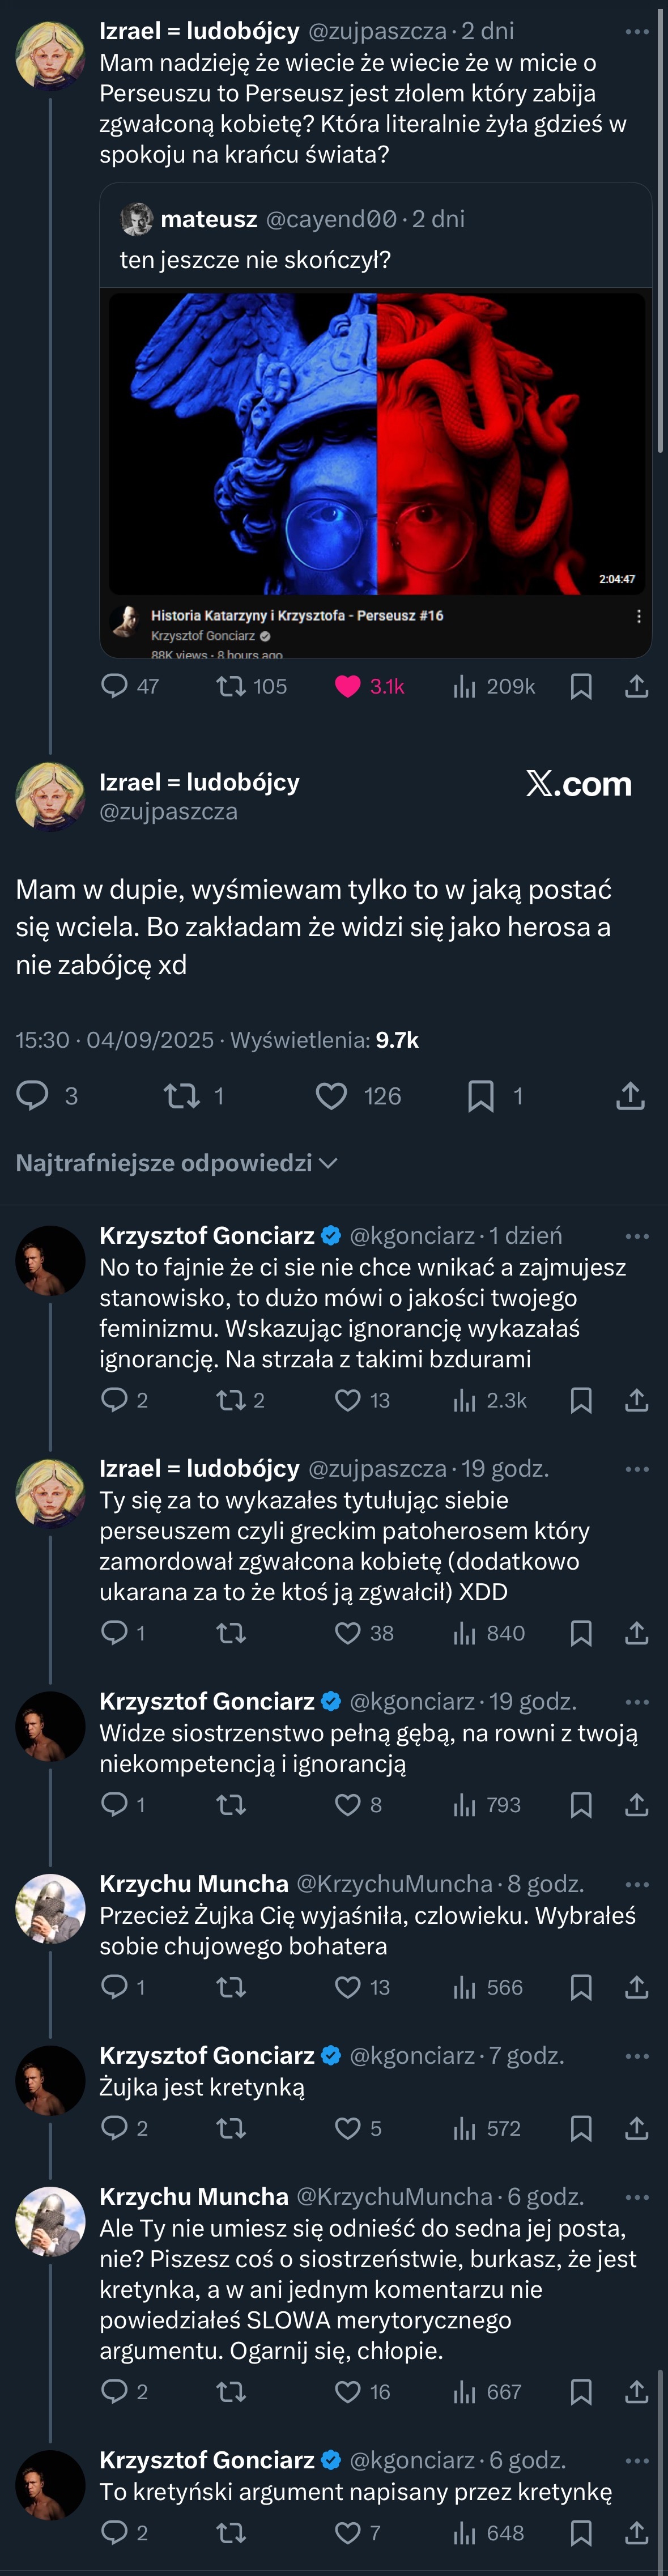Screen dimensions: 668x2576
Task: Share the main tweet via share icon
Action: pyautogui.click(x=630, y=1096)
